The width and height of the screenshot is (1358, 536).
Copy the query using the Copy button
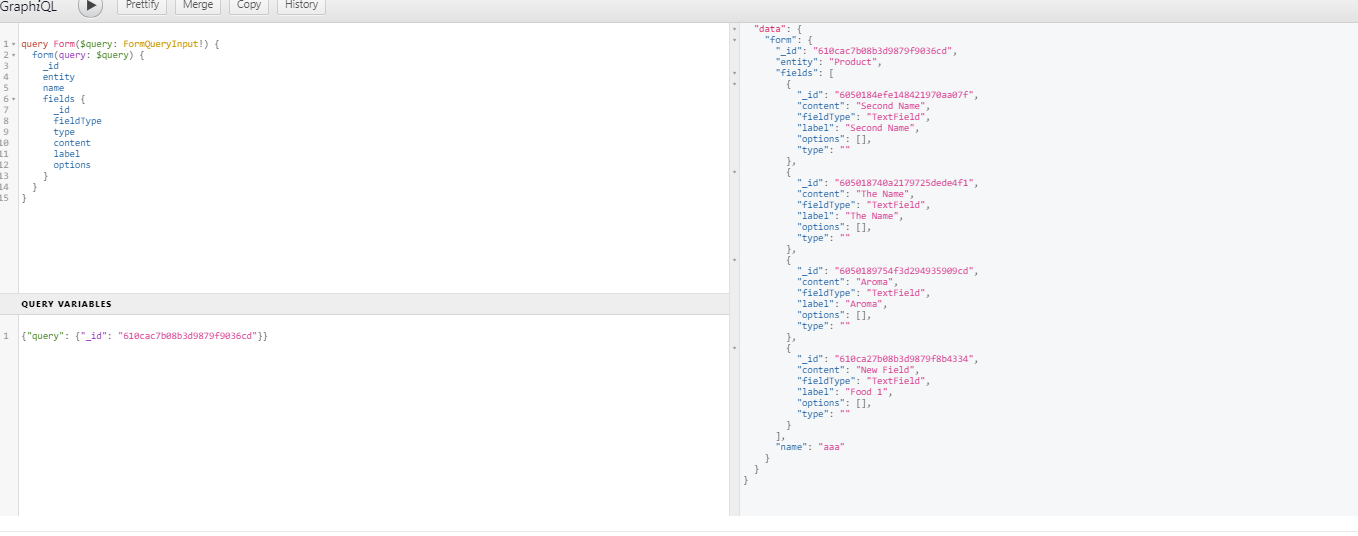[249, 5]
